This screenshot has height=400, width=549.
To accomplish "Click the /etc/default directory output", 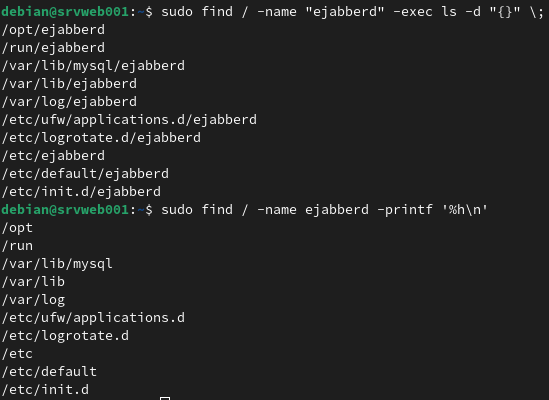I will click(49, 372).
